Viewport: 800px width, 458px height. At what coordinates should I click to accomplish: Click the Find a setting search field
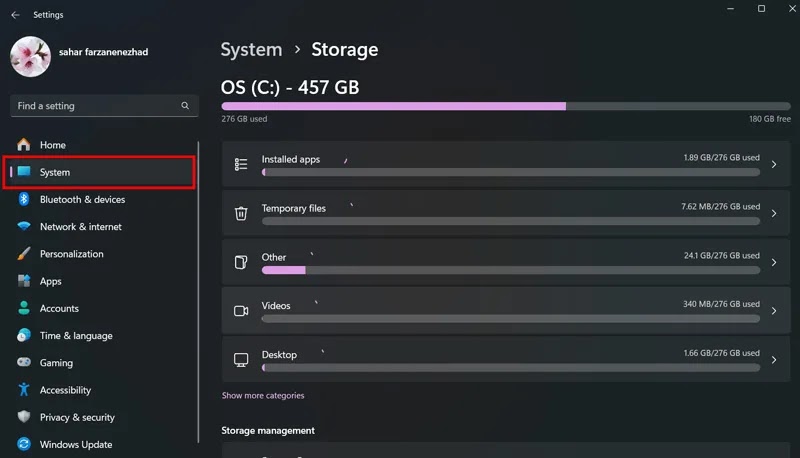104,106
